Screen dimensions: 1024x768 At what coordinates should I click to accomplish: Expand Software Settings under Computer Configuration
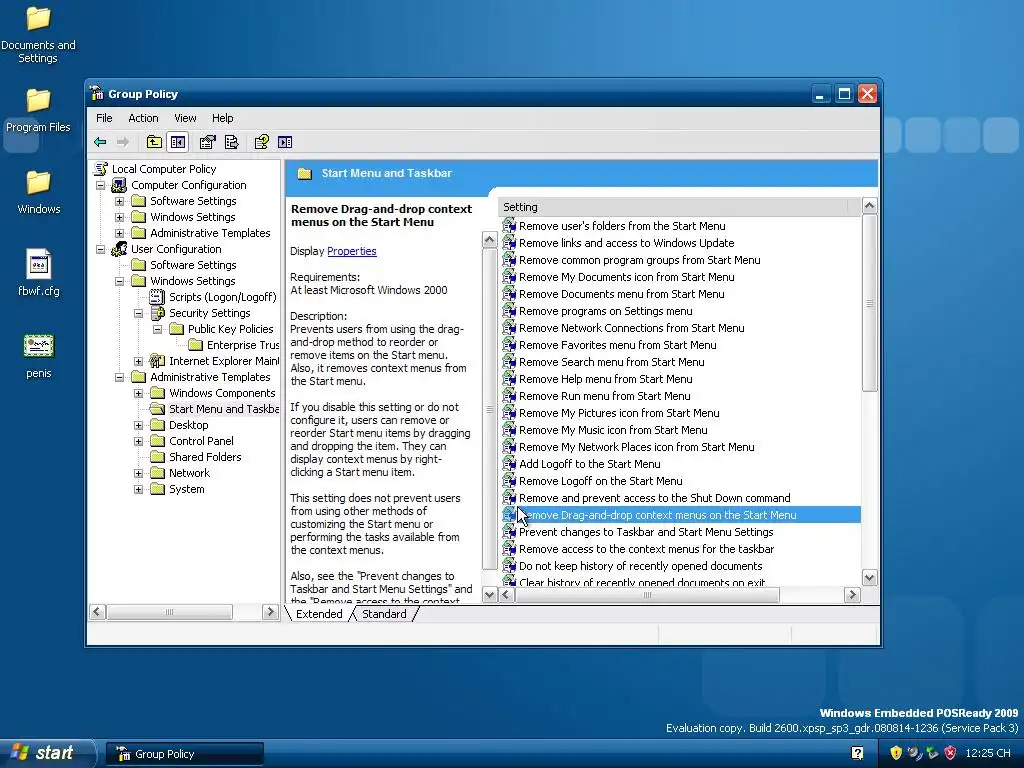coord(120,201)
